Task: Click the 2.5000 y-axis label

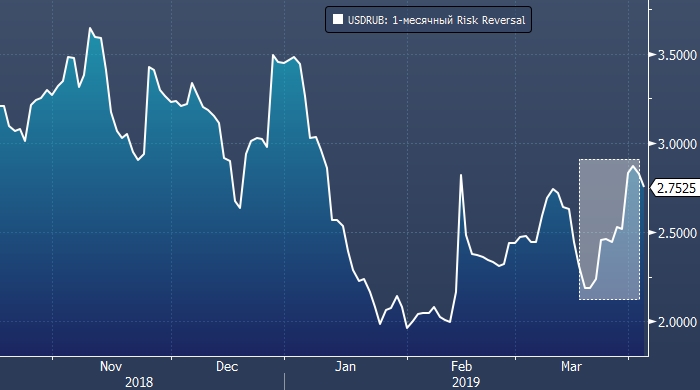Action: [x=677, y=233]
